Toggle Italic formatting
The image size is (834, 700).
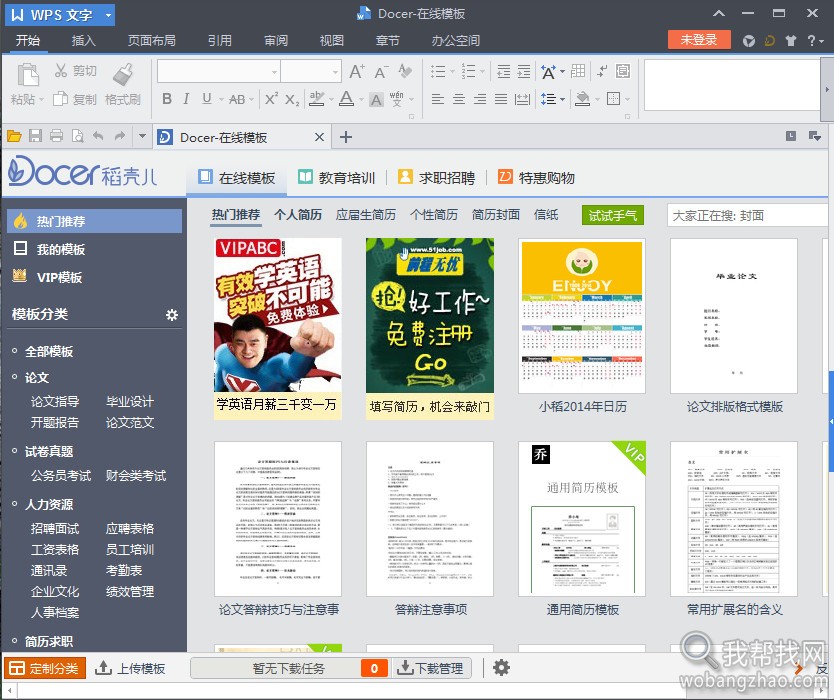[x=186, y=99]
